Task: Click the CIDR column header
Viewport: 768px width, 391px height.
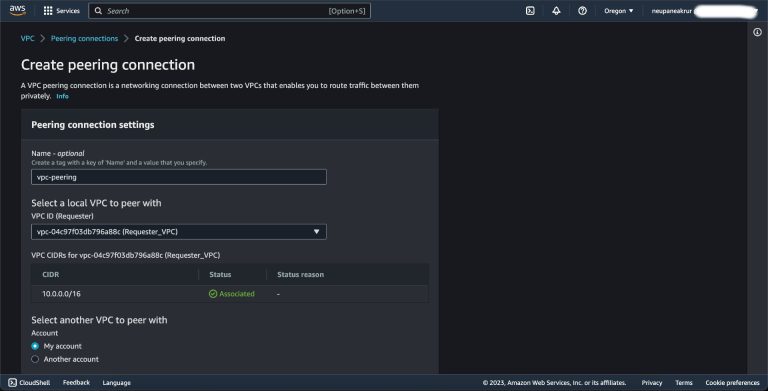Action: pos(50,274)
